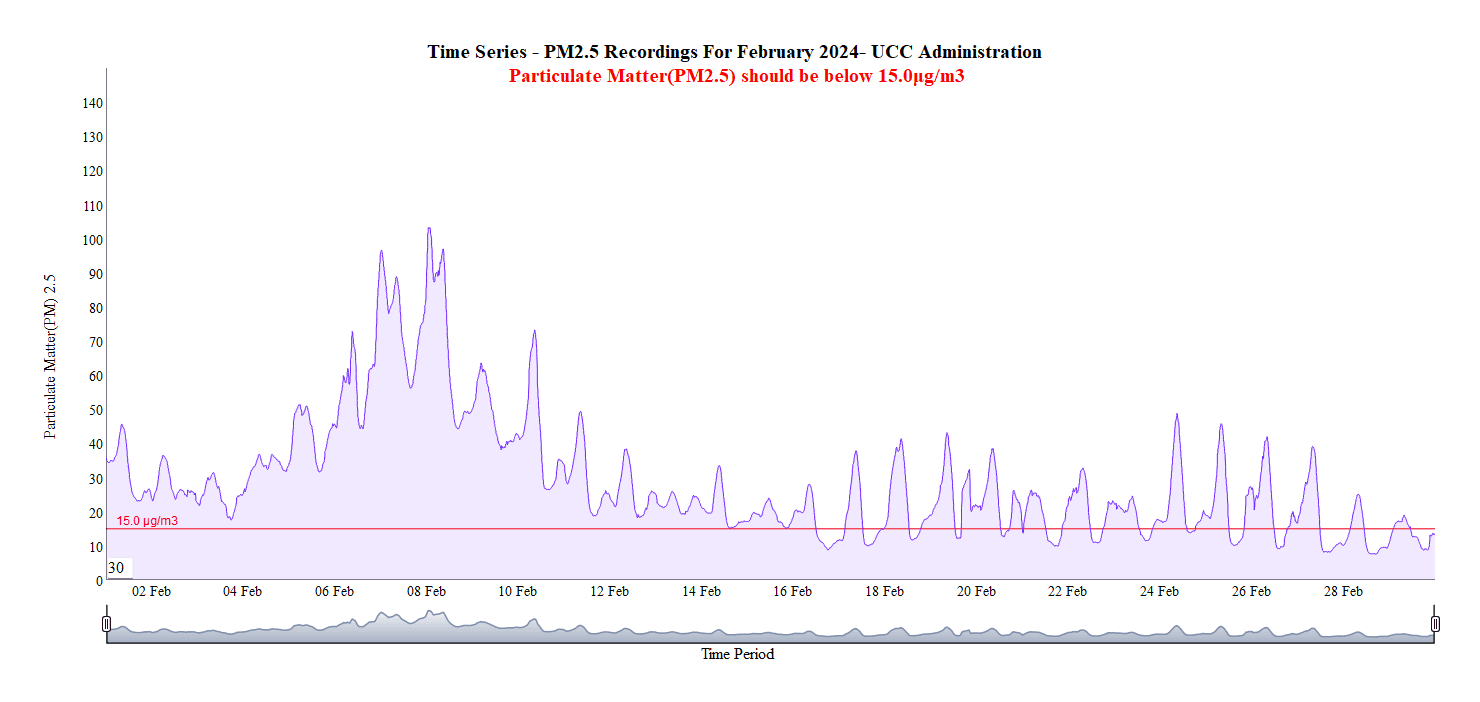Select the 10 Feb date tick label
This screenshot has height=702, width=1480.
click(x=518, y=591)
